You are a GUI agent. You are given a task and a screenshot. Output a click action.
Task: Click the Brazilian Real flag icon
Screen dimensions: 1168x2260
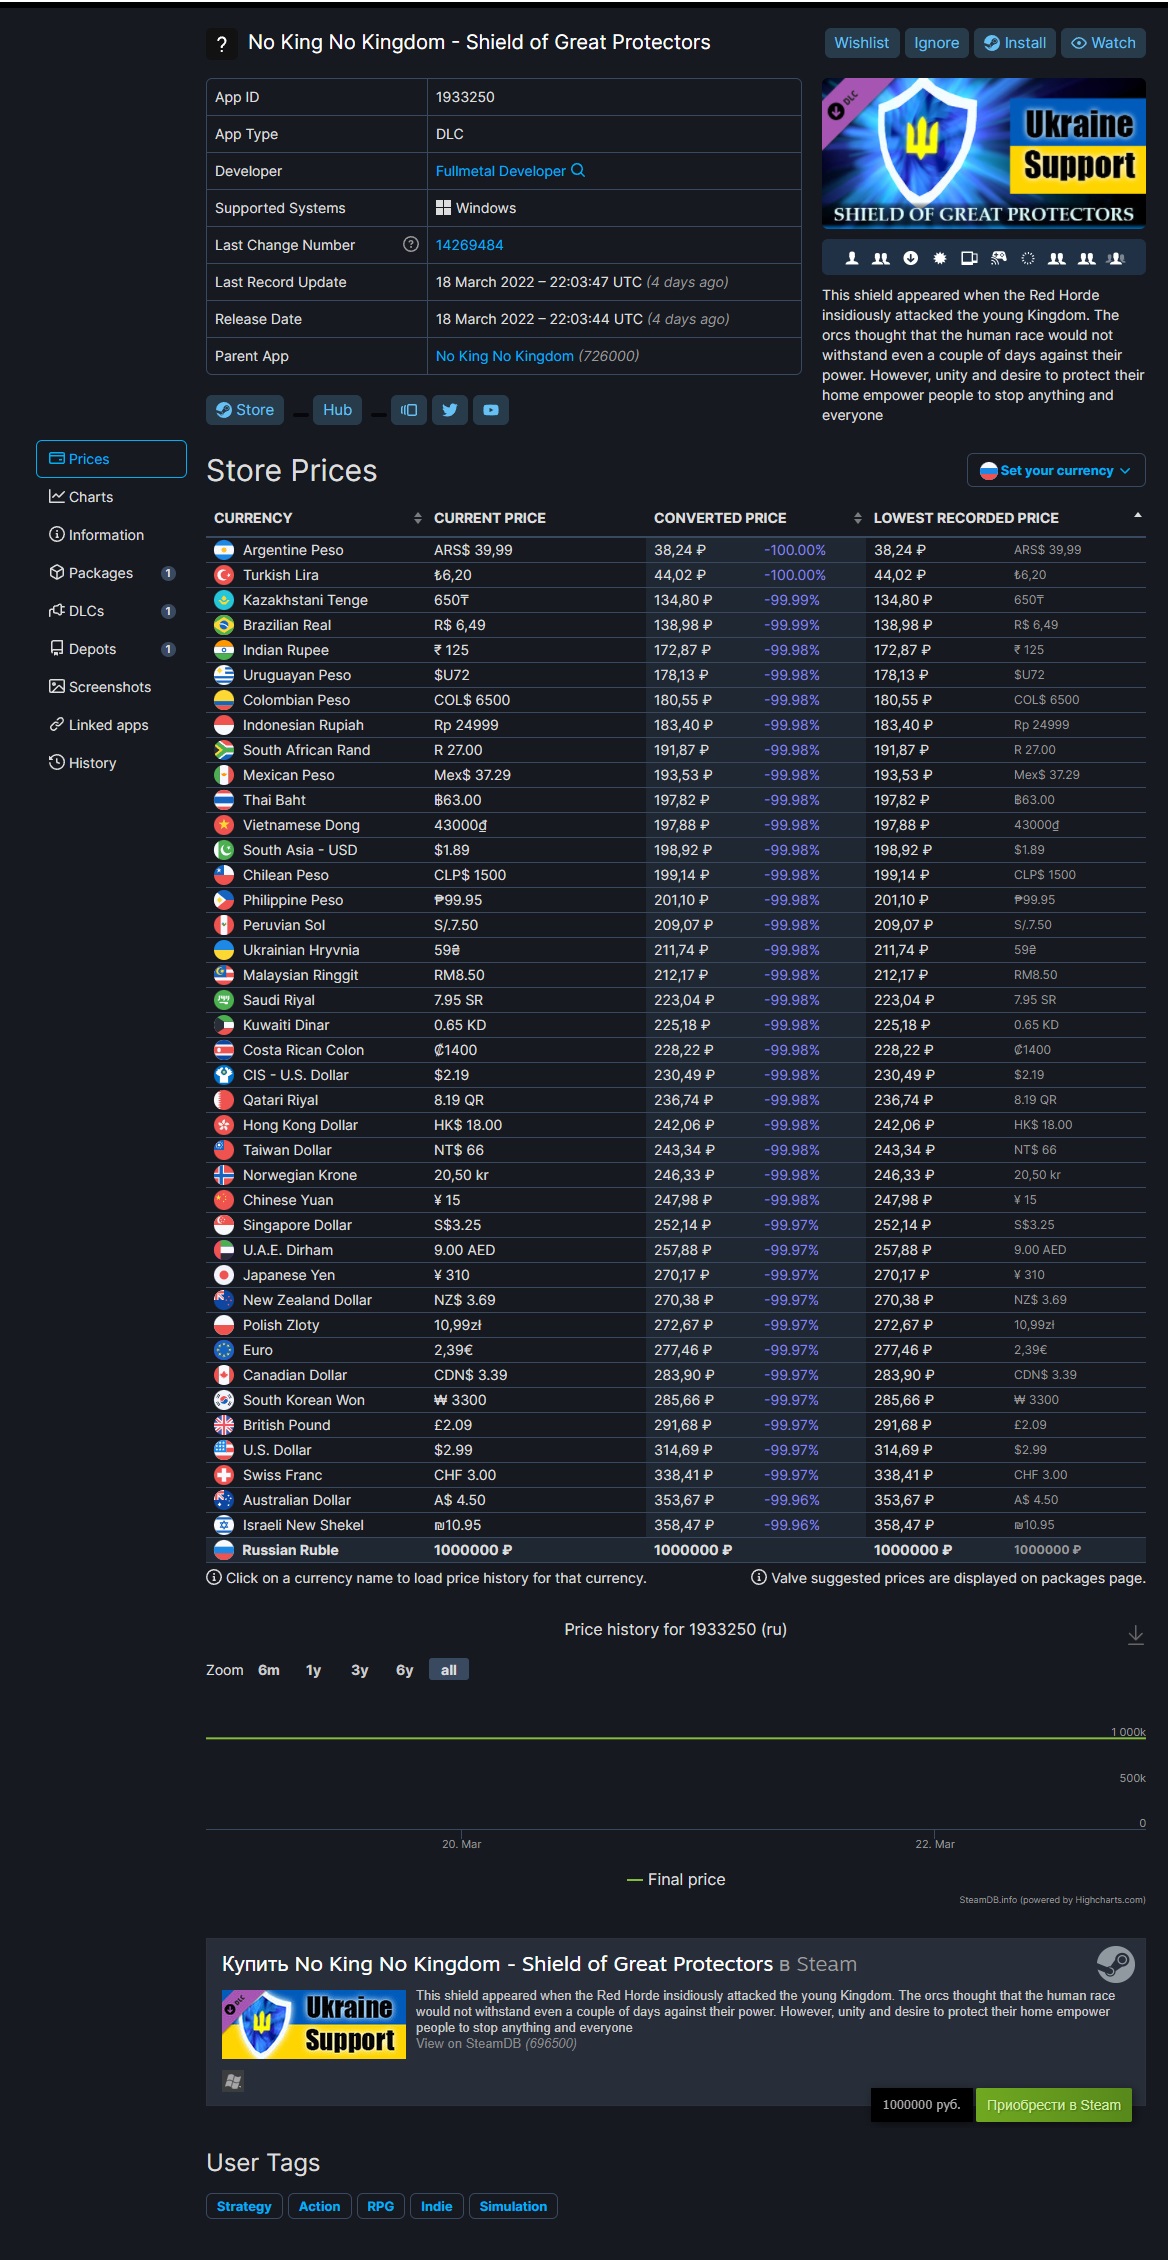224,625
